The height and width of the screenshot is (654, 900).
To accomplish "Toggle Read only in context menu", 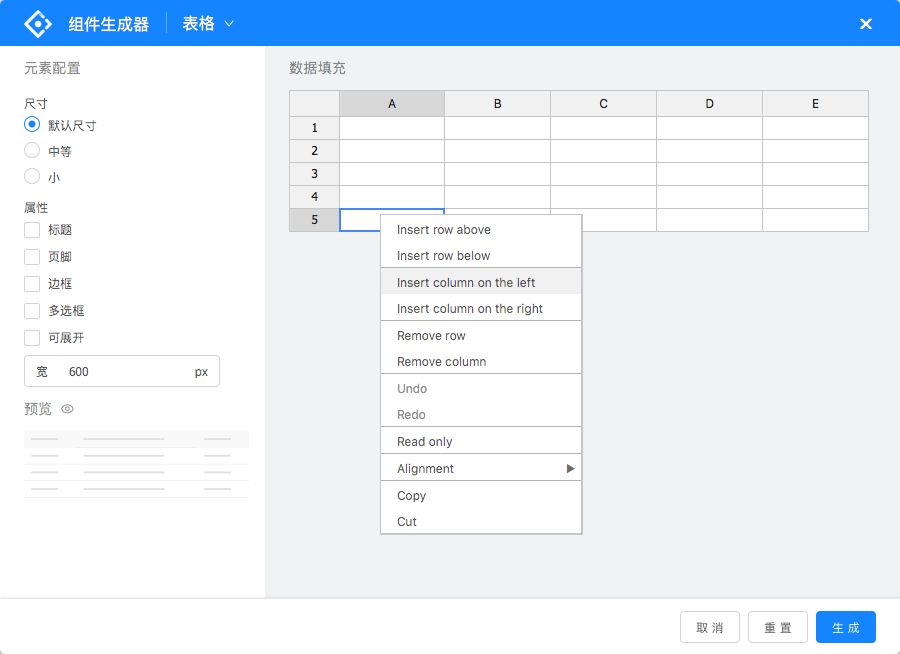I will pyautogui.click(x=481, y=442).
